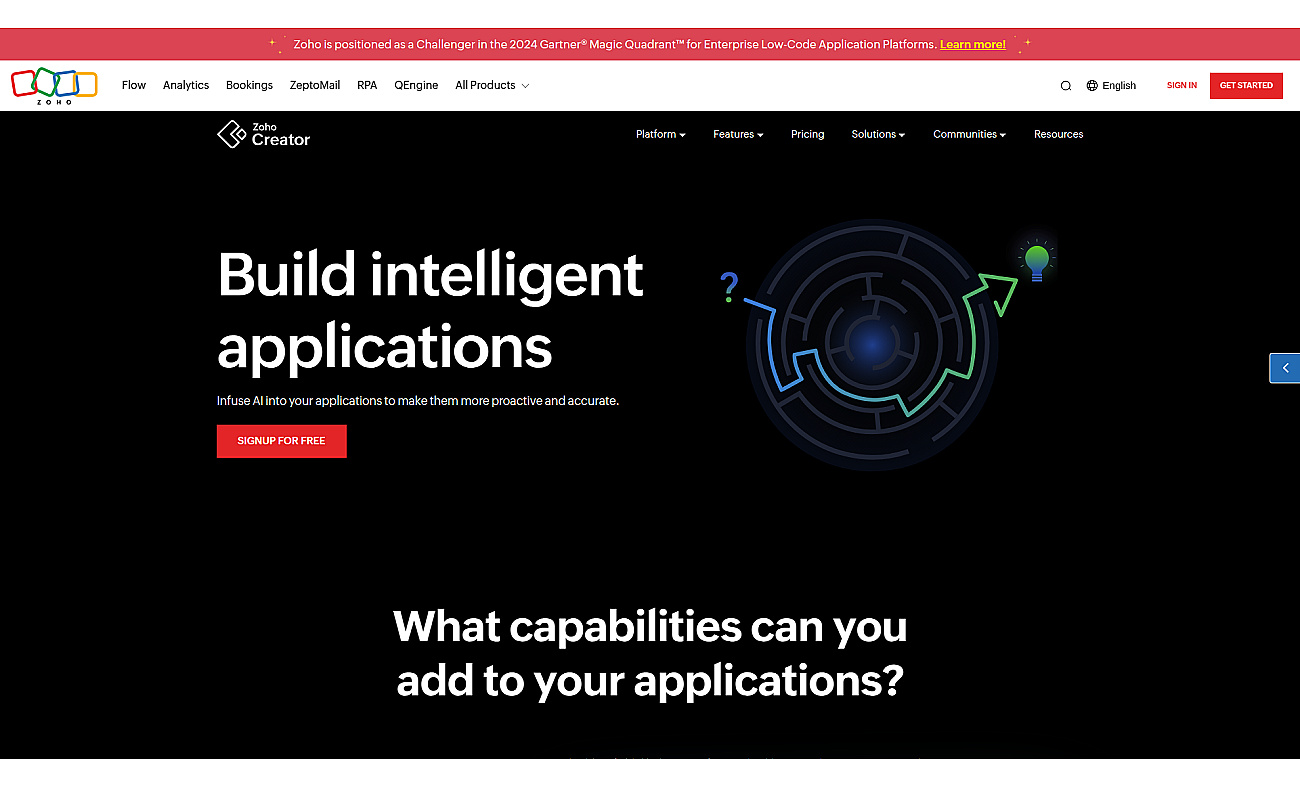Click the Build intelligent applications heading
The height and width of the screenshot is (788, 1300).
point(430,310)
